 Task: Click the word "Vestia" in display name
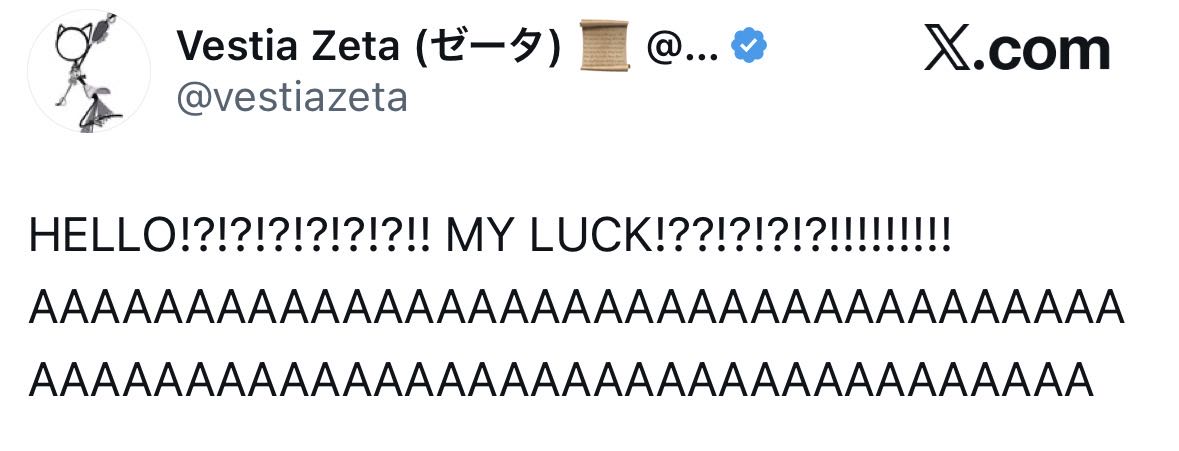click(x=238, y=46)
